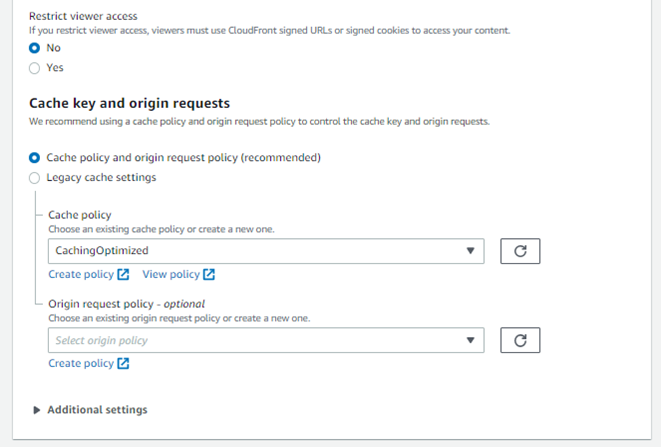The image size is (661, 447).
Task: Click external-link icon after Cache policy's Create policy
Action: click(123, 275)
